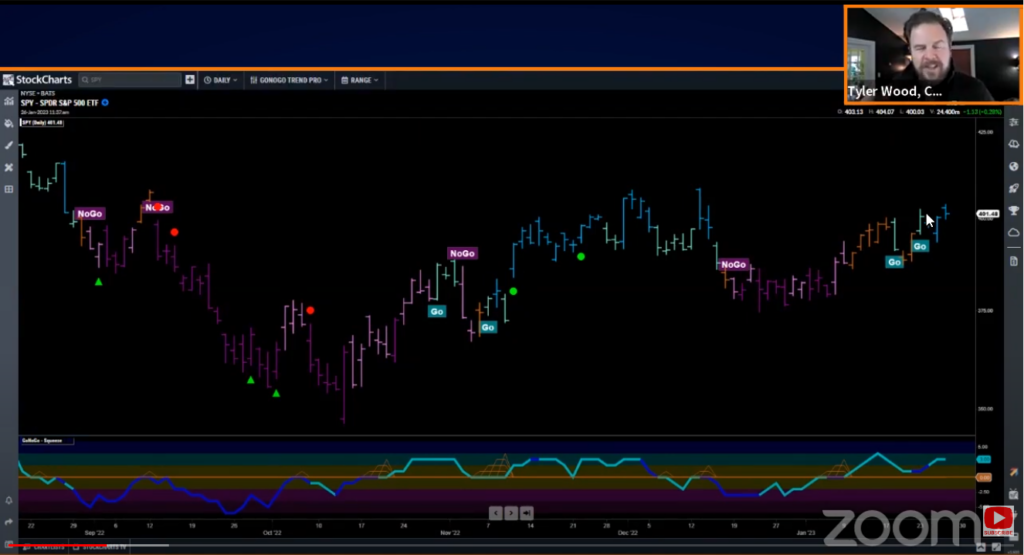Image resolution: width=1024 pixels, height=555 pixels.
Task: Go to previous chart period arrow
Action: coord(496,513)
